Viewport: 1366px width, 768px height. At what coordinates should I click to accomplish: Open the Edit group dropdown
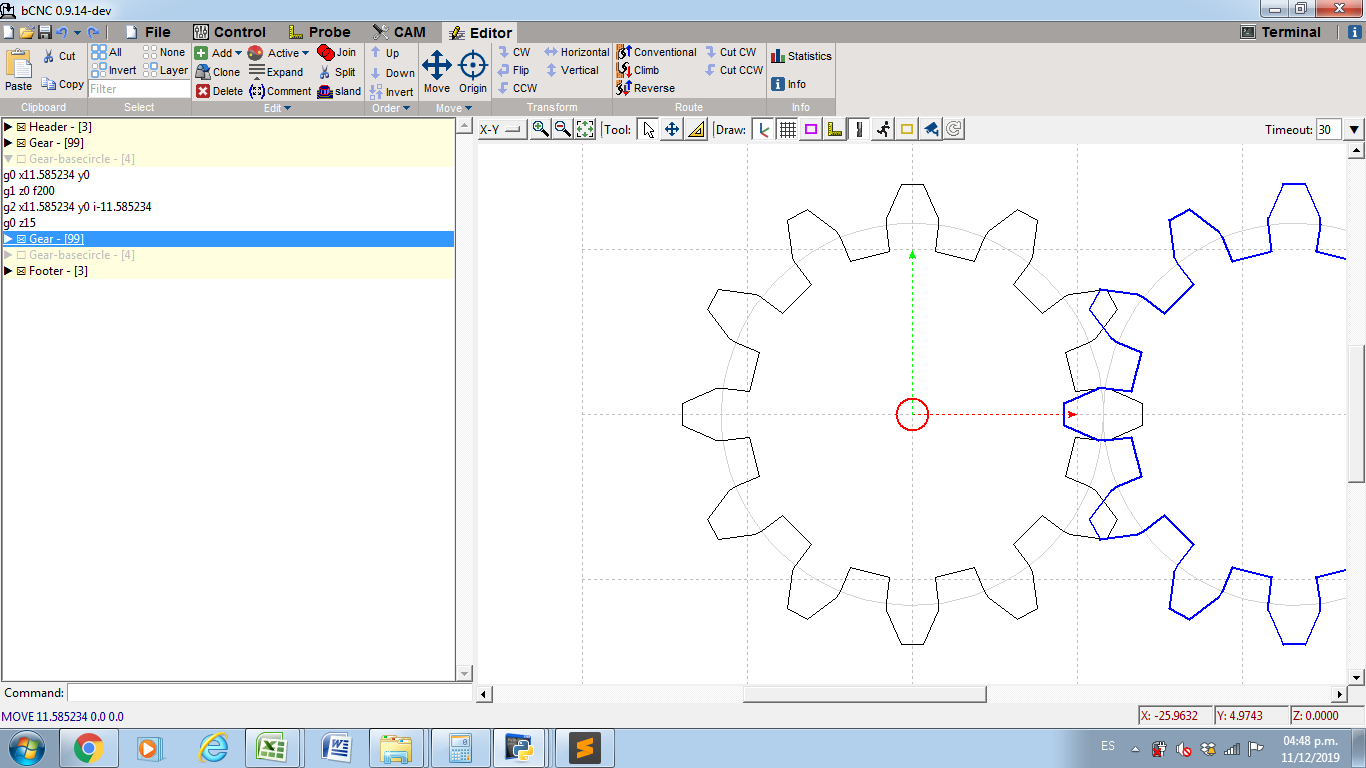(x=277, y=108)
